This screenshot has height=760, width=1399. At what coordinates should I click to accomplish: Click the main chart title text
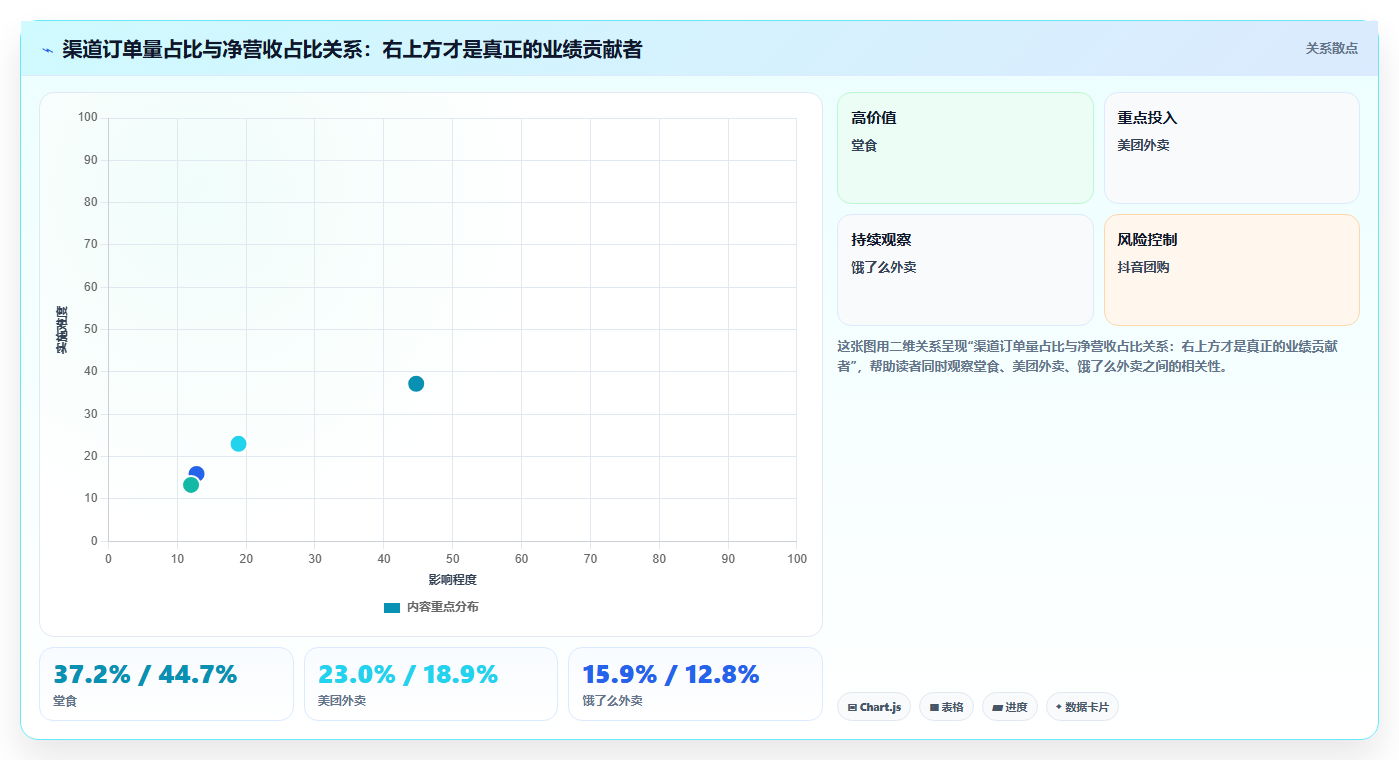tap(352, 49)
